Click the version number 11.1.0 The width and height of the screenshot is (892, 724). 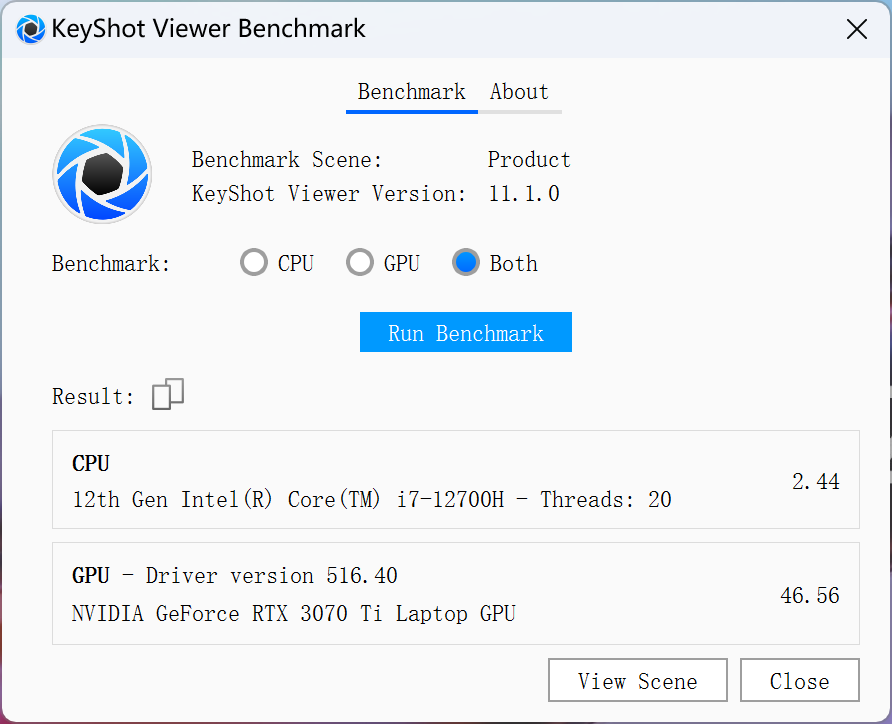[524, 194]
